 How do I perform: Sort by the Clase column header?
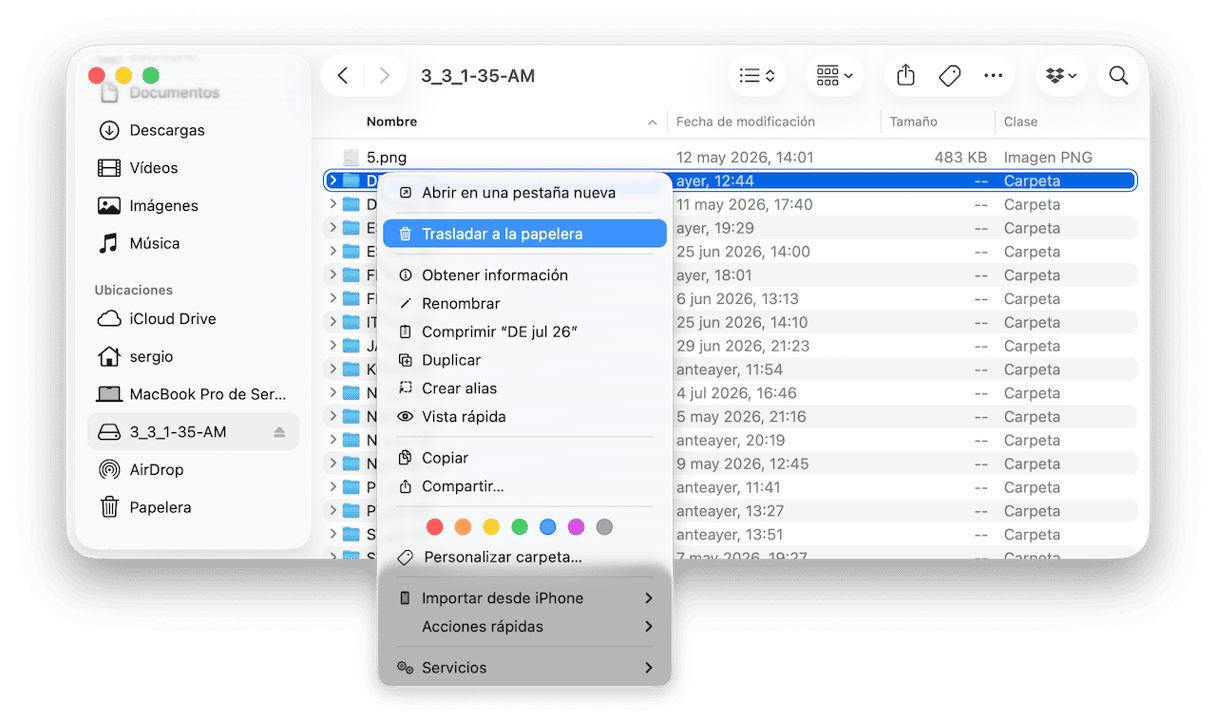point(1020,122)
